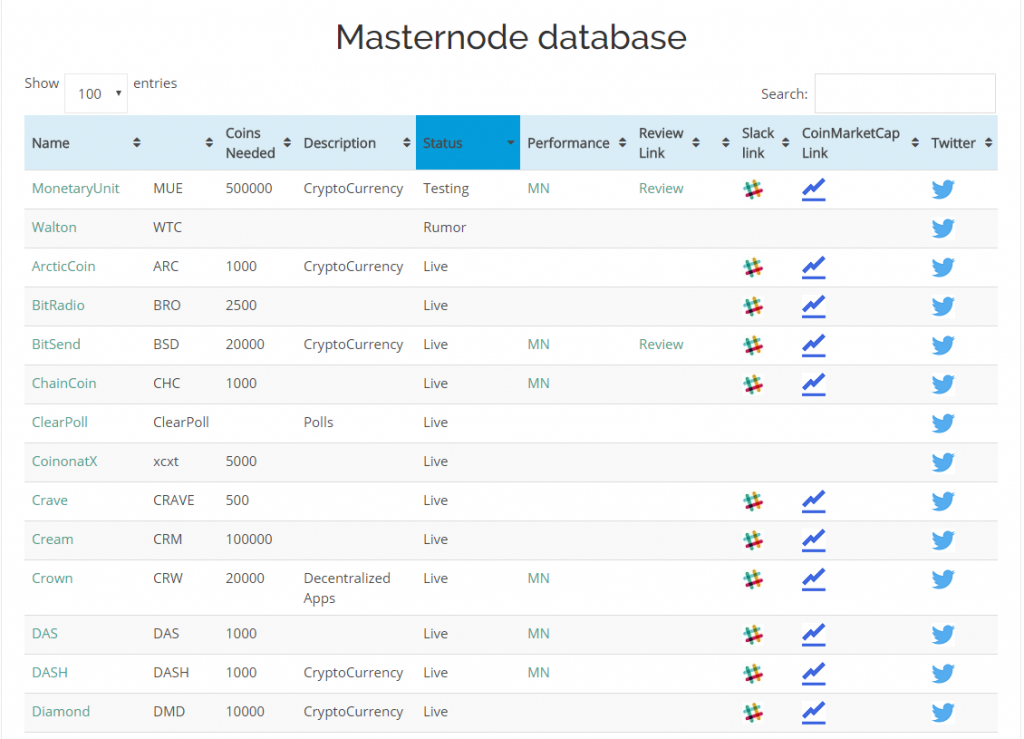Open CoinMarketCap chart for BitSend
This screenshot has width=1024, height=739.
(x=814, y=345)
